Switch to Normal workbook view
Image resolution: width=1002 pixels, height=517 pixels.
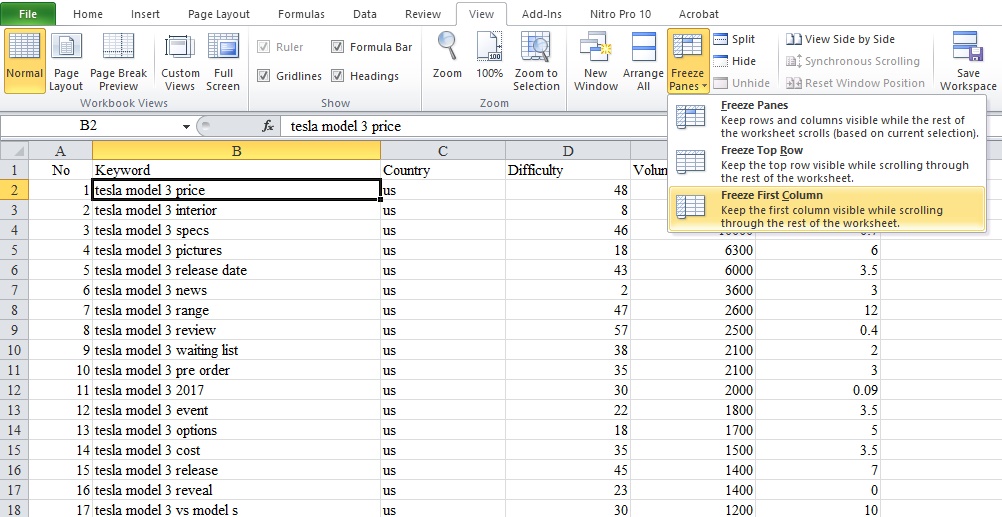coord(24,61)
